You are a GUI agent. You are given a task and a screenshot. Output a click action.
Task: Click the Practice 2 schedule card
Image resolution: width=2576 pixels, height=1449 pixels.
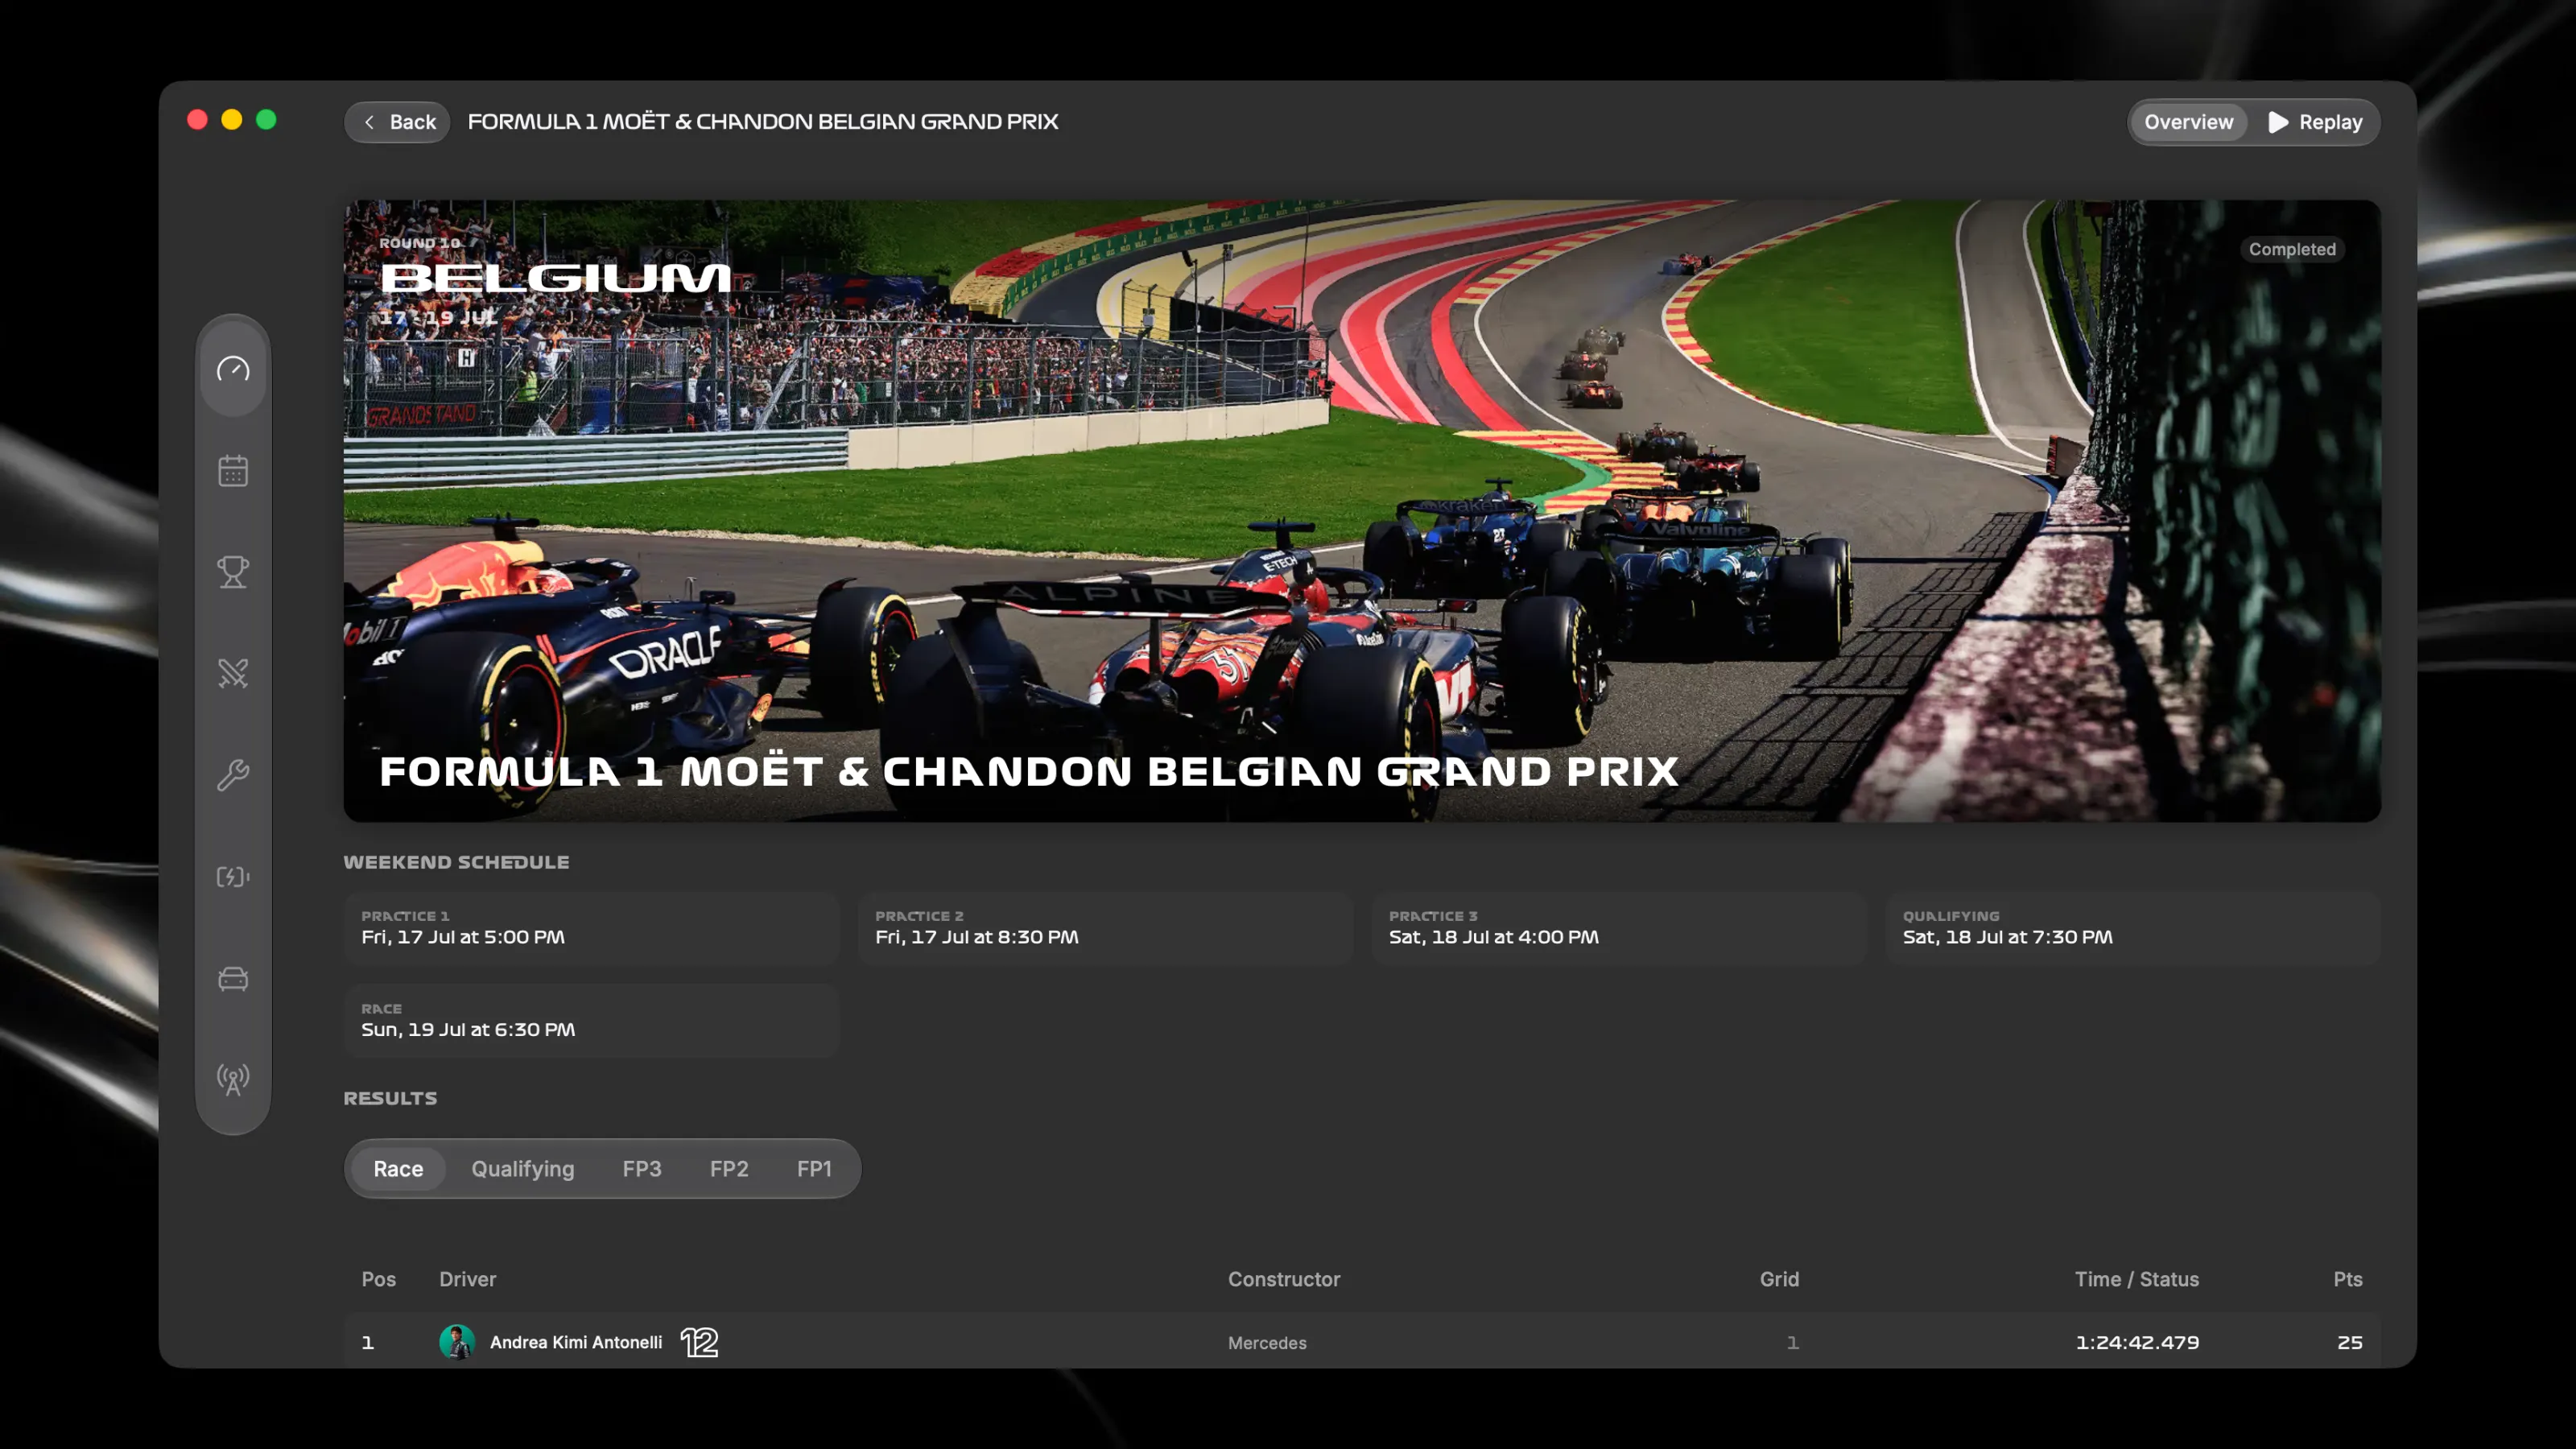[1105, 928]
